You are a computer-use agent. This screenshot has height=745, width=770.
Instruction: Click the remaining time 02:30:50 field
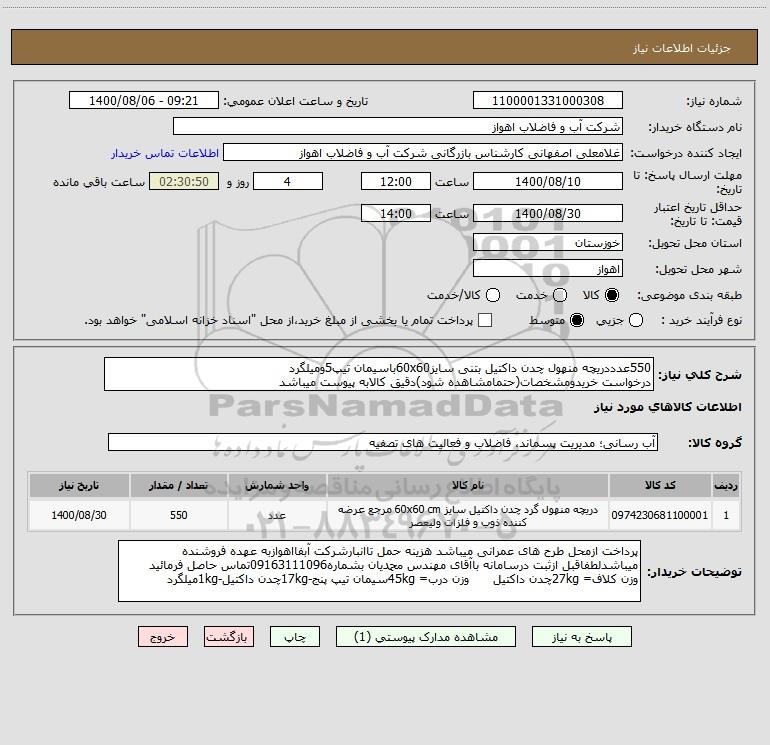tap(184, 181)
